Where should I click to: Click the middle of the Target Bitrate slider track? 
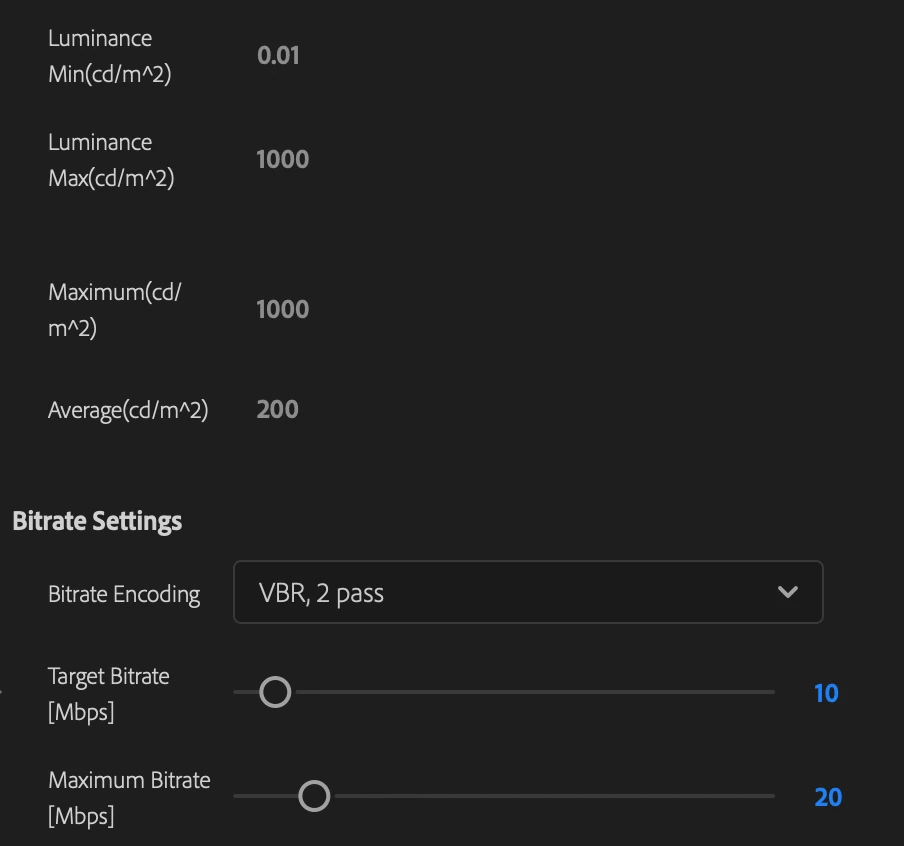[x=504, y=692]
